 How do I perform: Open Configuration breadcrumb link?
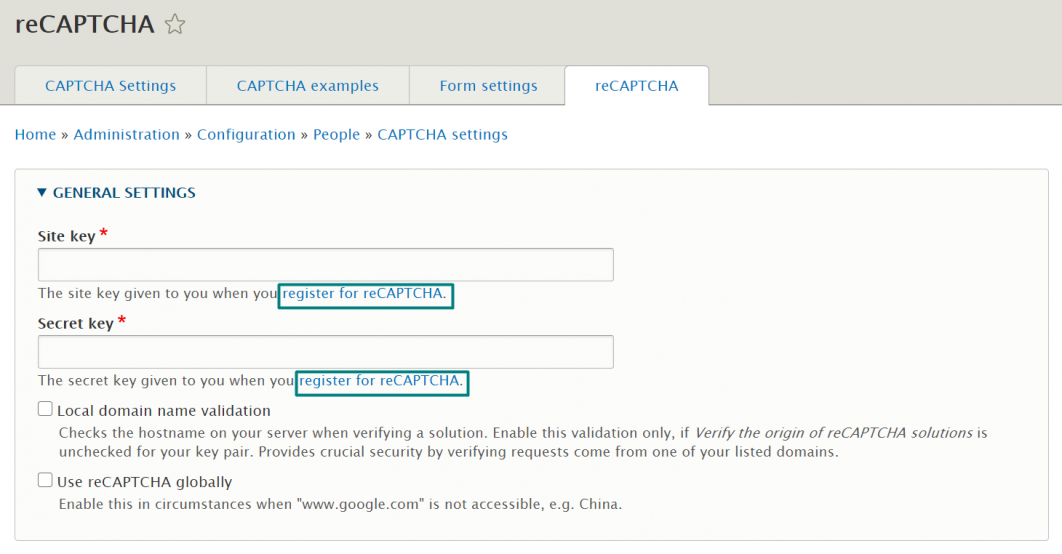tap(246, 134)
